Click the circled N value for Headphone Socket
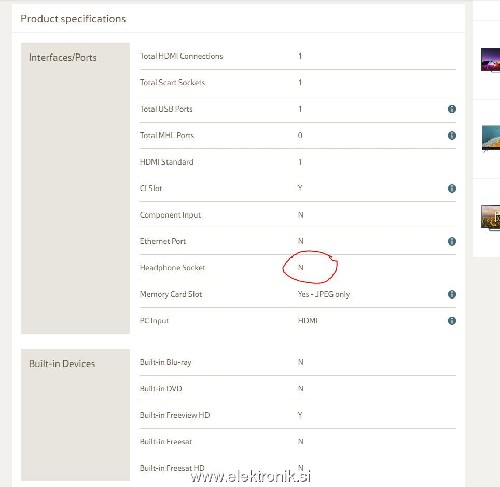Image resolution: width=500 pixels, height=487 pixels. [301, 268]
